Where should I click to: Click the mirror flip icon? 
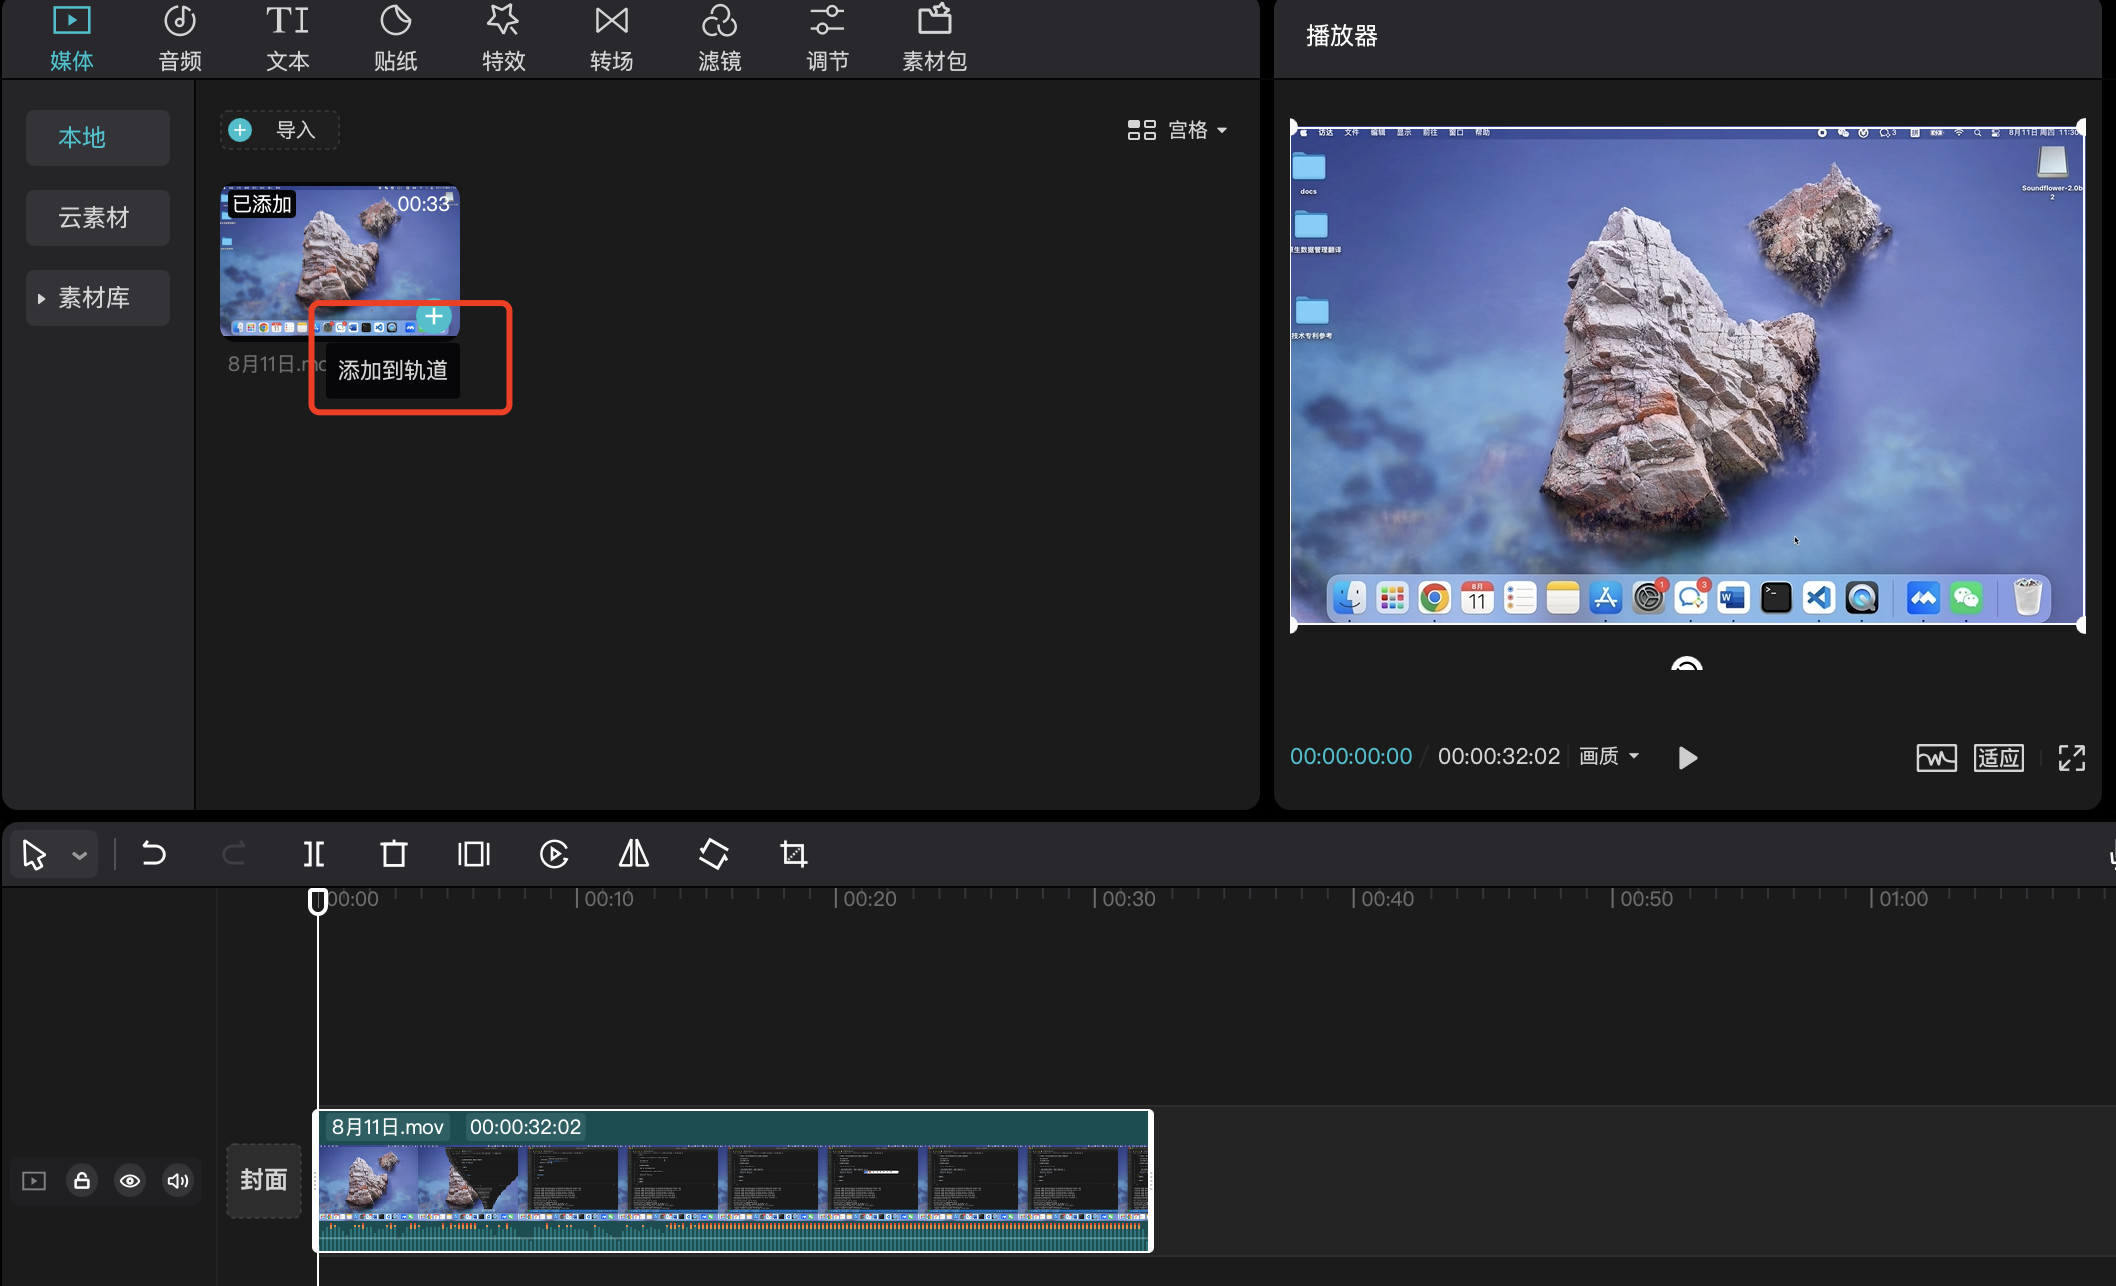(x=633, y=854)
